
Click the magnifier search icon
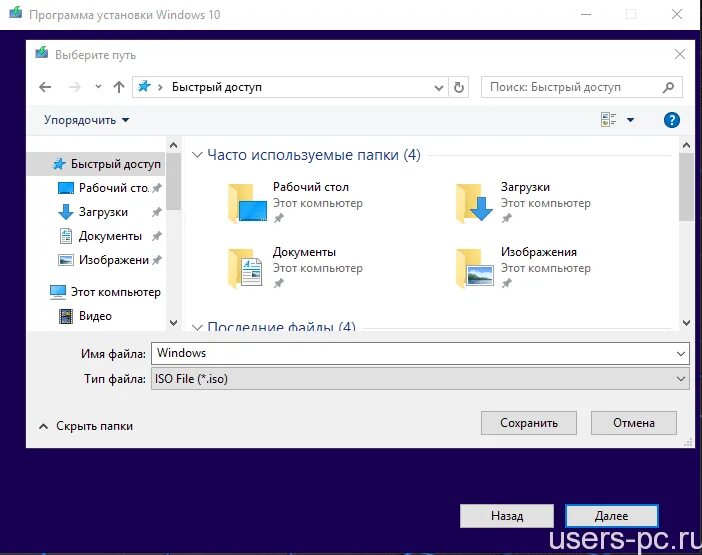pyautogui.click(x=668, y=87)
